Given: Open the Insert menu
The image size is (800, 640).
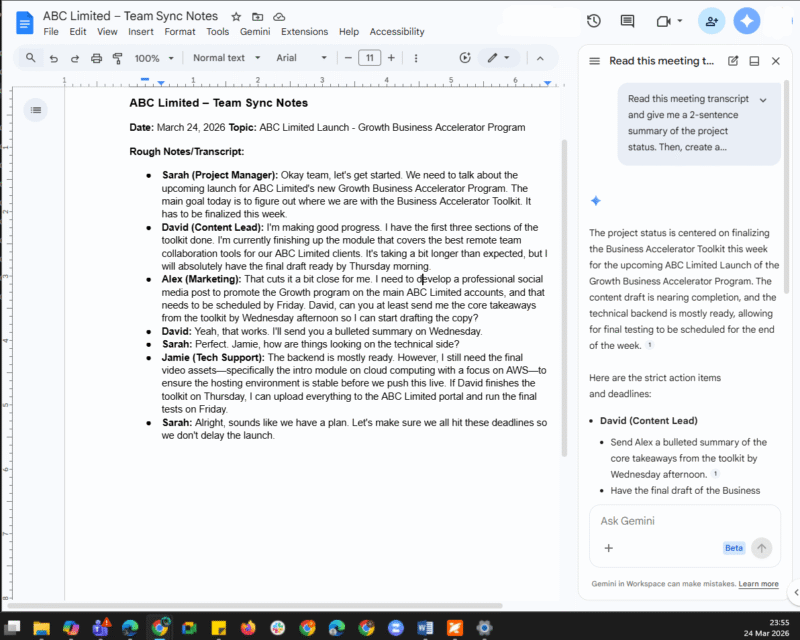Looking at the screenshot, I should [140, 32].
